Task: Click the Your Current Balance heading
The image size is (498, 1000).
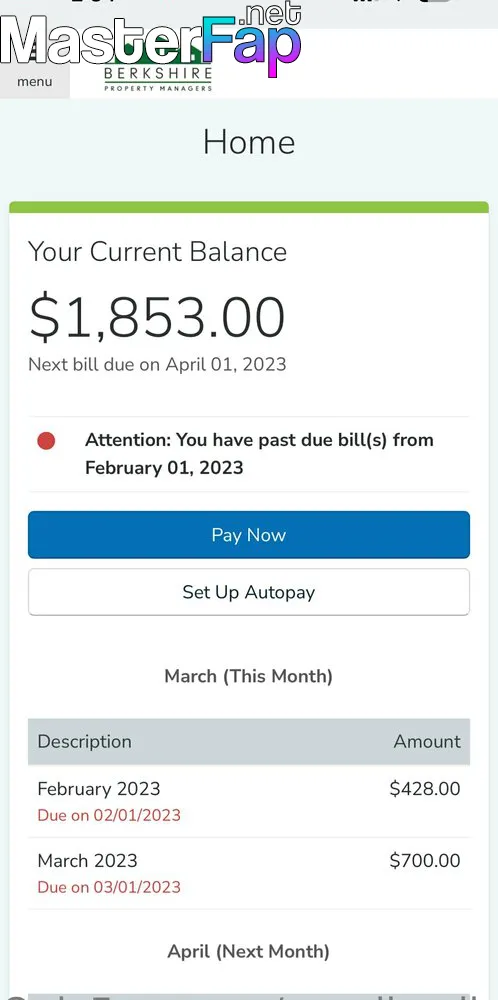Action: [x=157, y=252]
